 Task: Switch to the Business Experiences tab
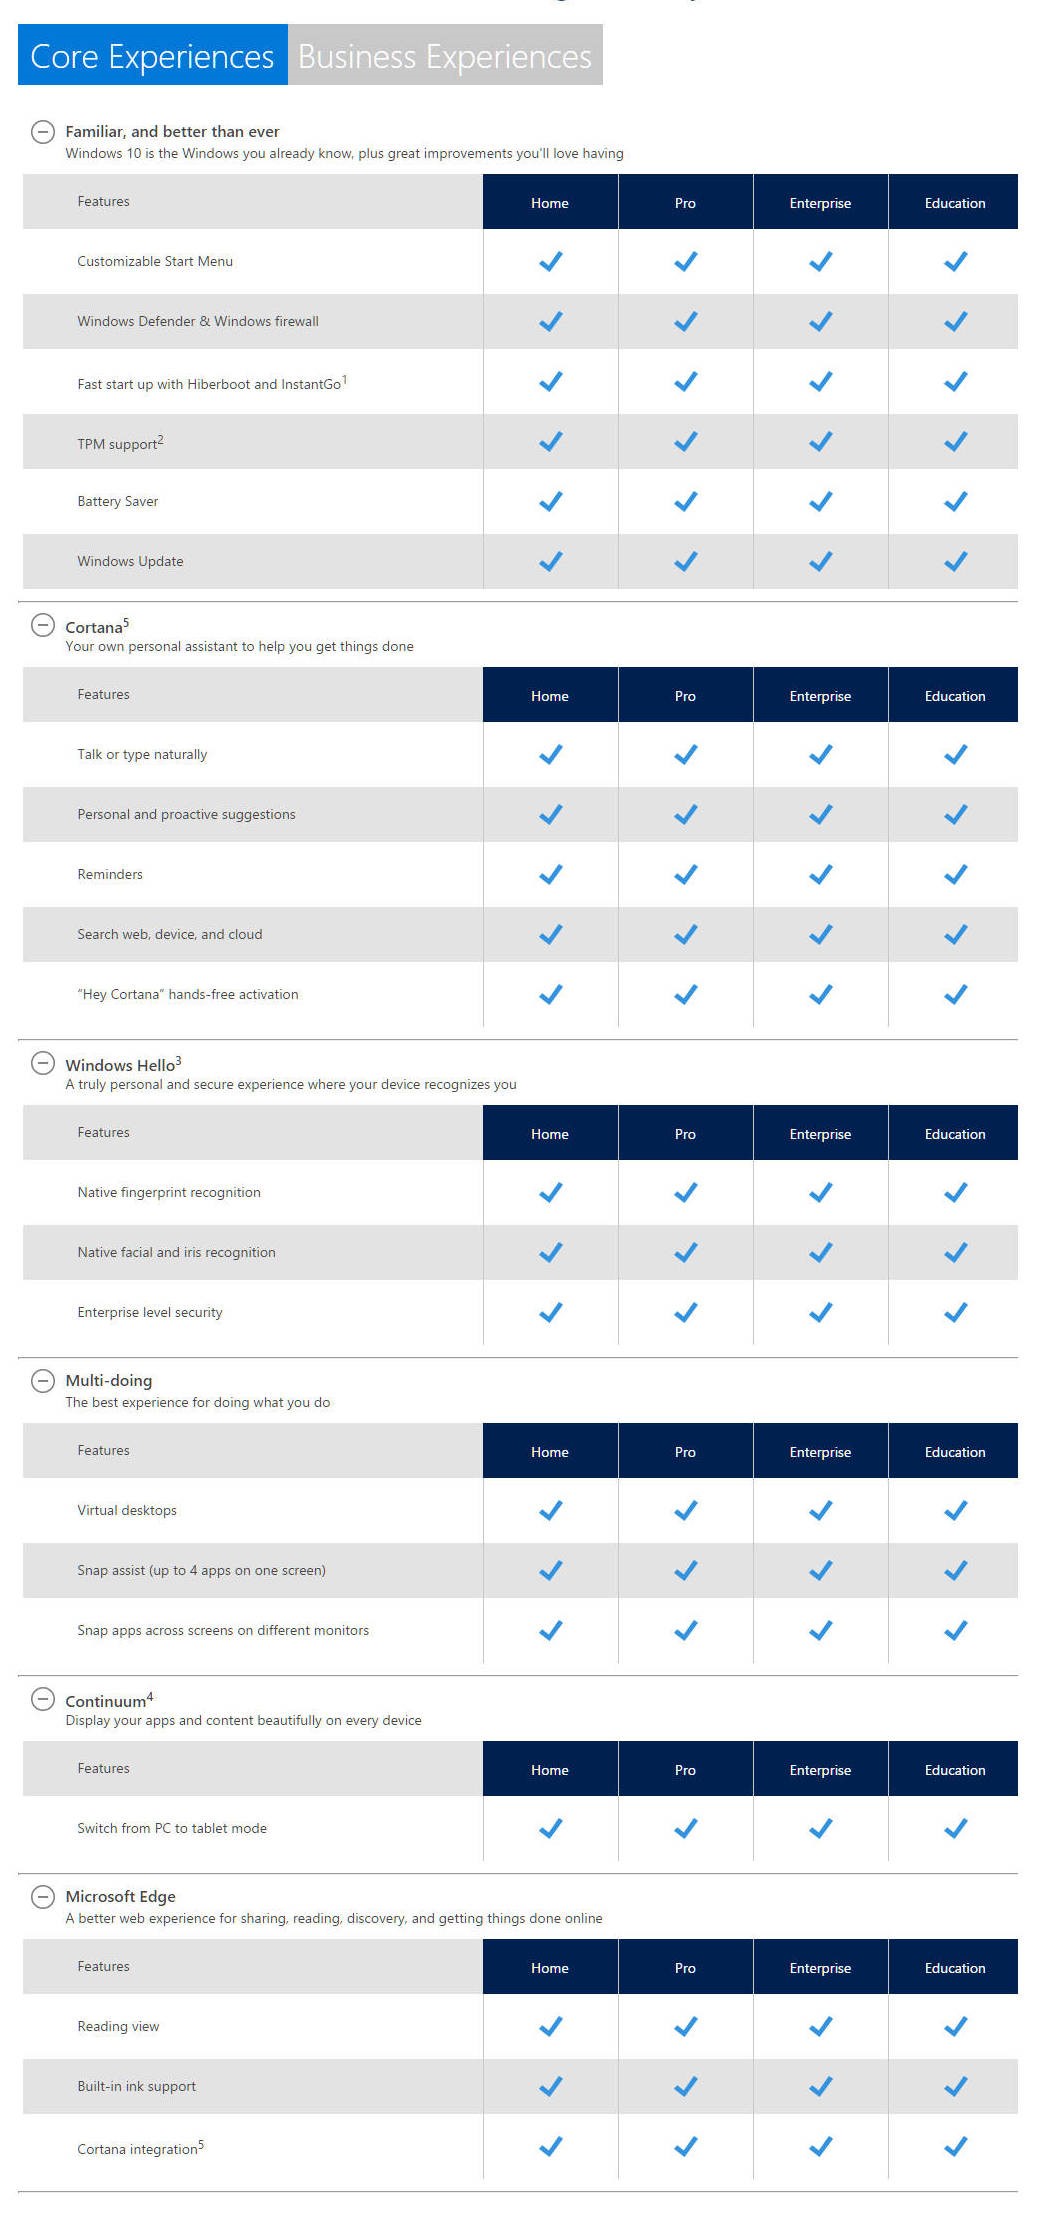point(445,55)
